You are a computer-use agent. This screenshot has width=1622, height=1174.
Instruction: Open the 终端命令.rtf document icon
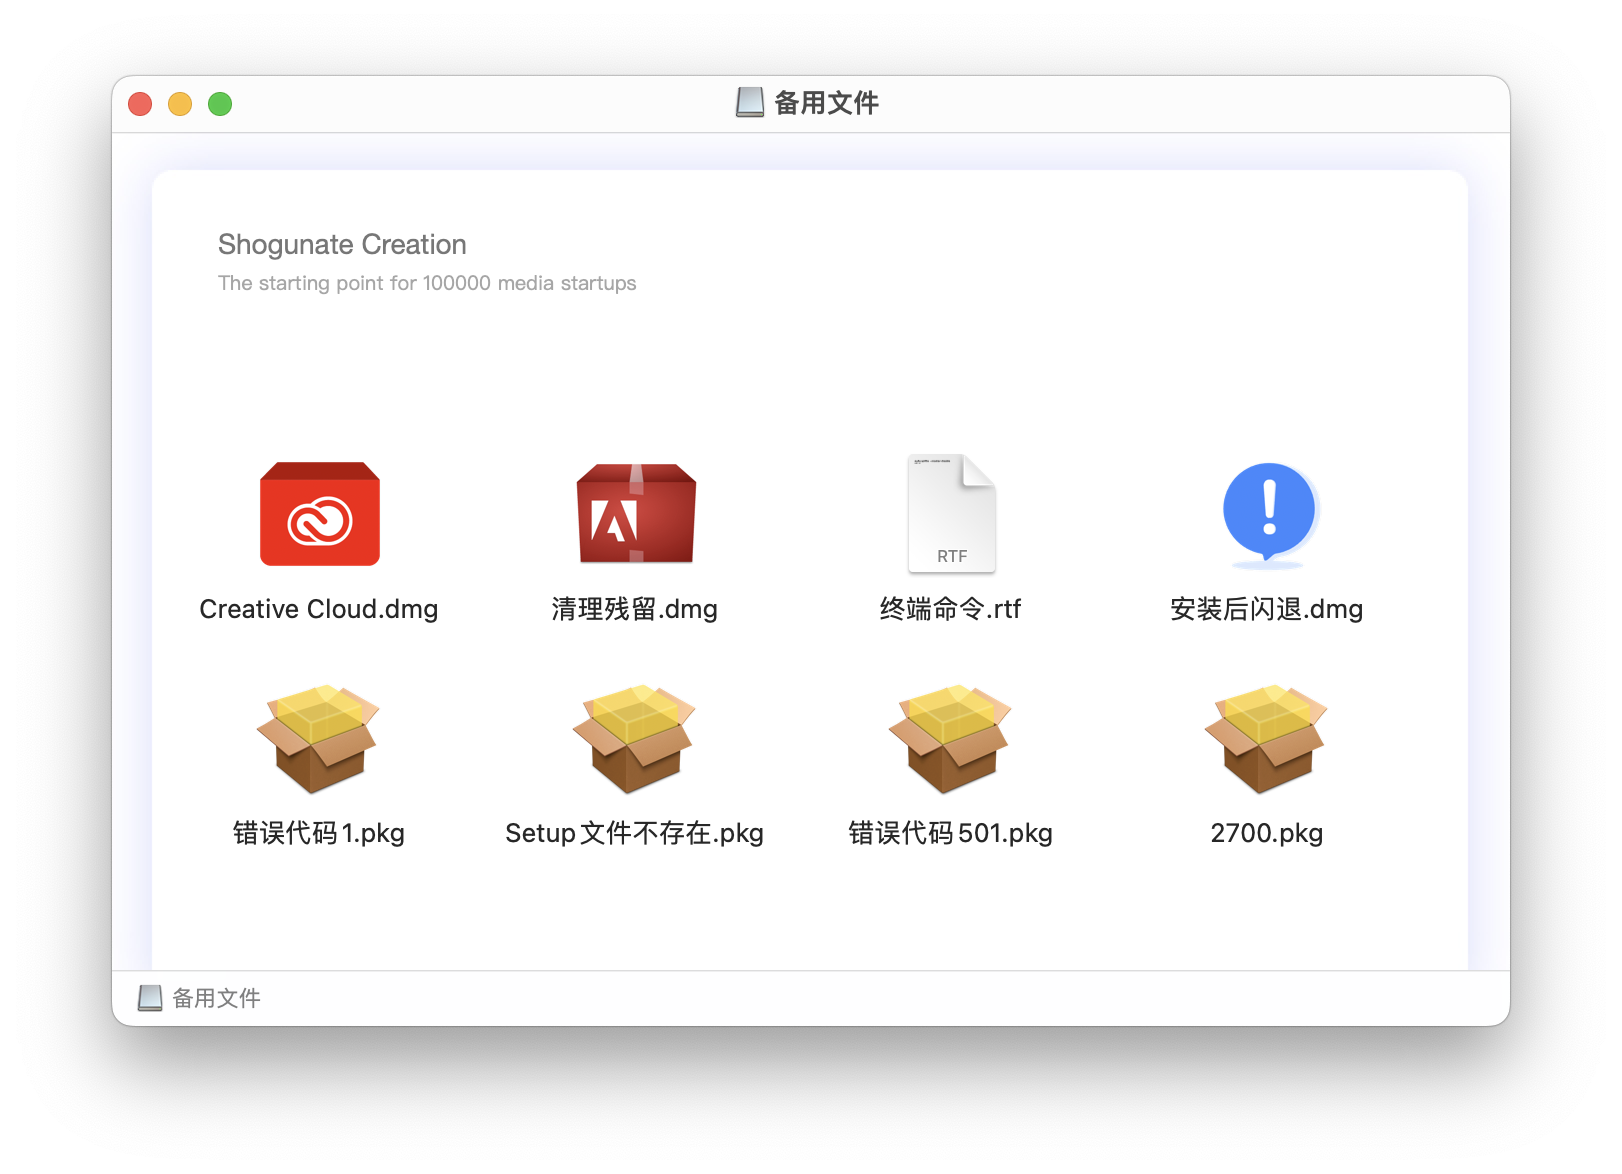pyautogui.click(x=951, y=514)
